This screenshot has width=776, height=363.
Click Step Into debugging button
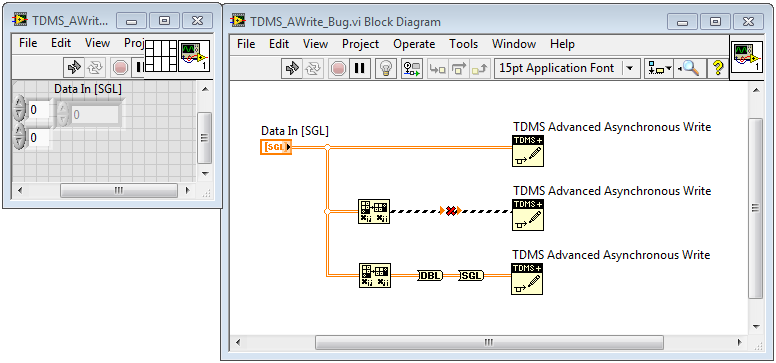437,68
